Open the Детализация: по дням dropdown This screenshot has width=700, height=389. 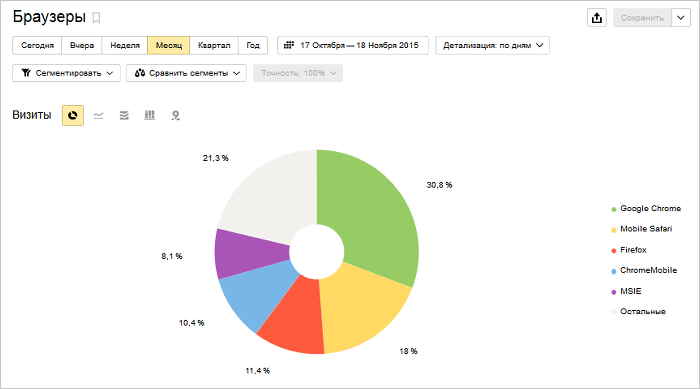click(492, 46)
